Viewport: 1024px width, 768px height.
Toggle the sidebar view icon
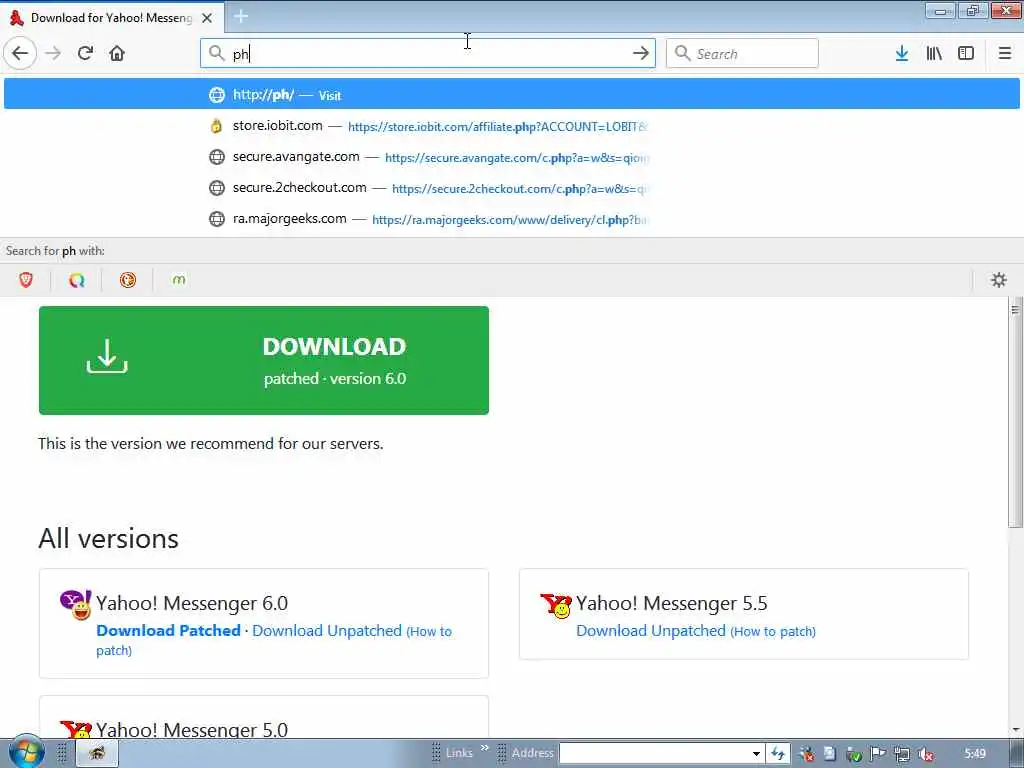pos(966,53)
